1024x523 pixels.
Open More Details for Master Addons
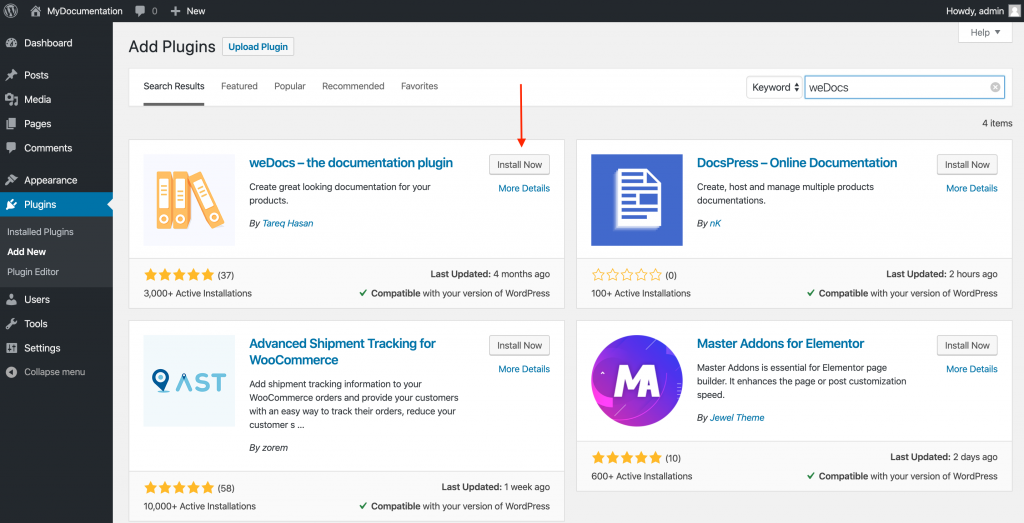click(972, 369)
